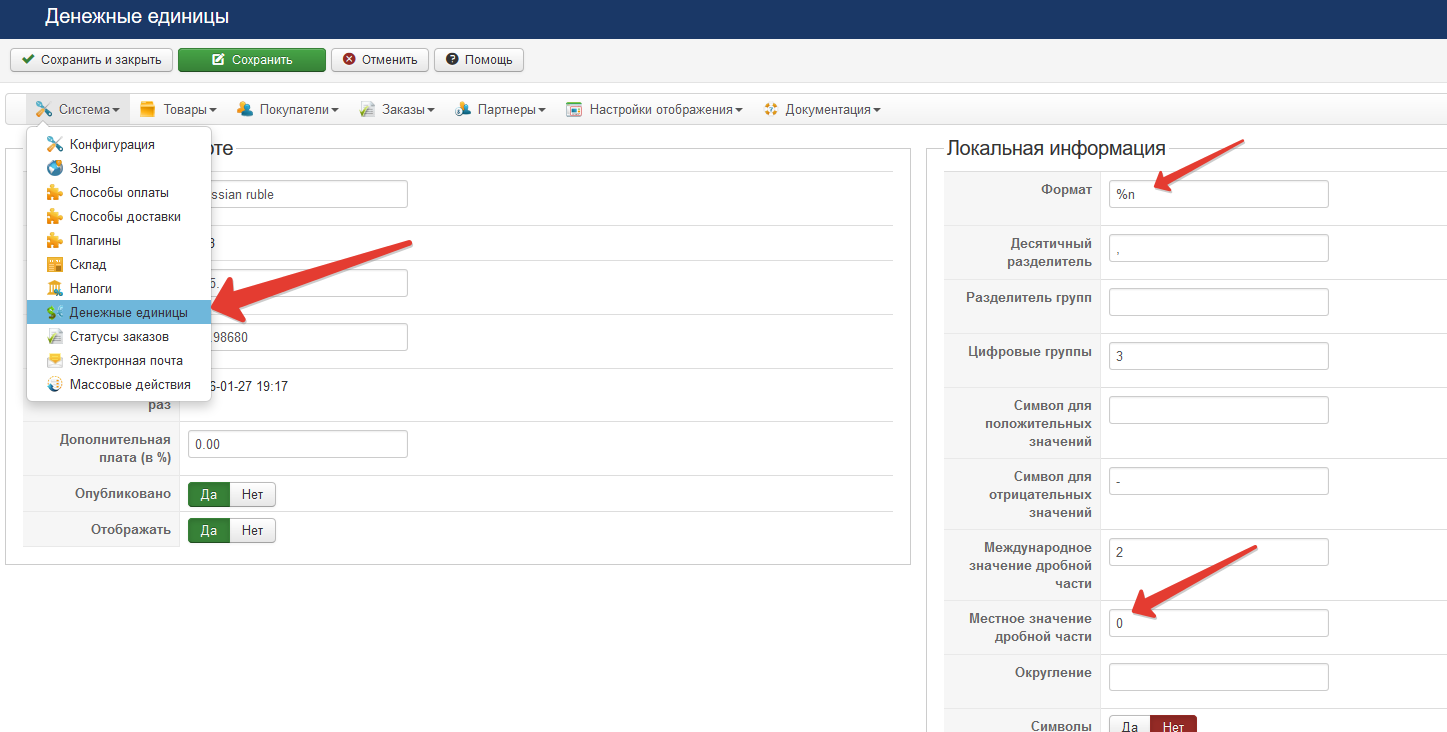Expand the Заказы dropdown menu
Viewport: 1447px width, 732px height.
397,110
